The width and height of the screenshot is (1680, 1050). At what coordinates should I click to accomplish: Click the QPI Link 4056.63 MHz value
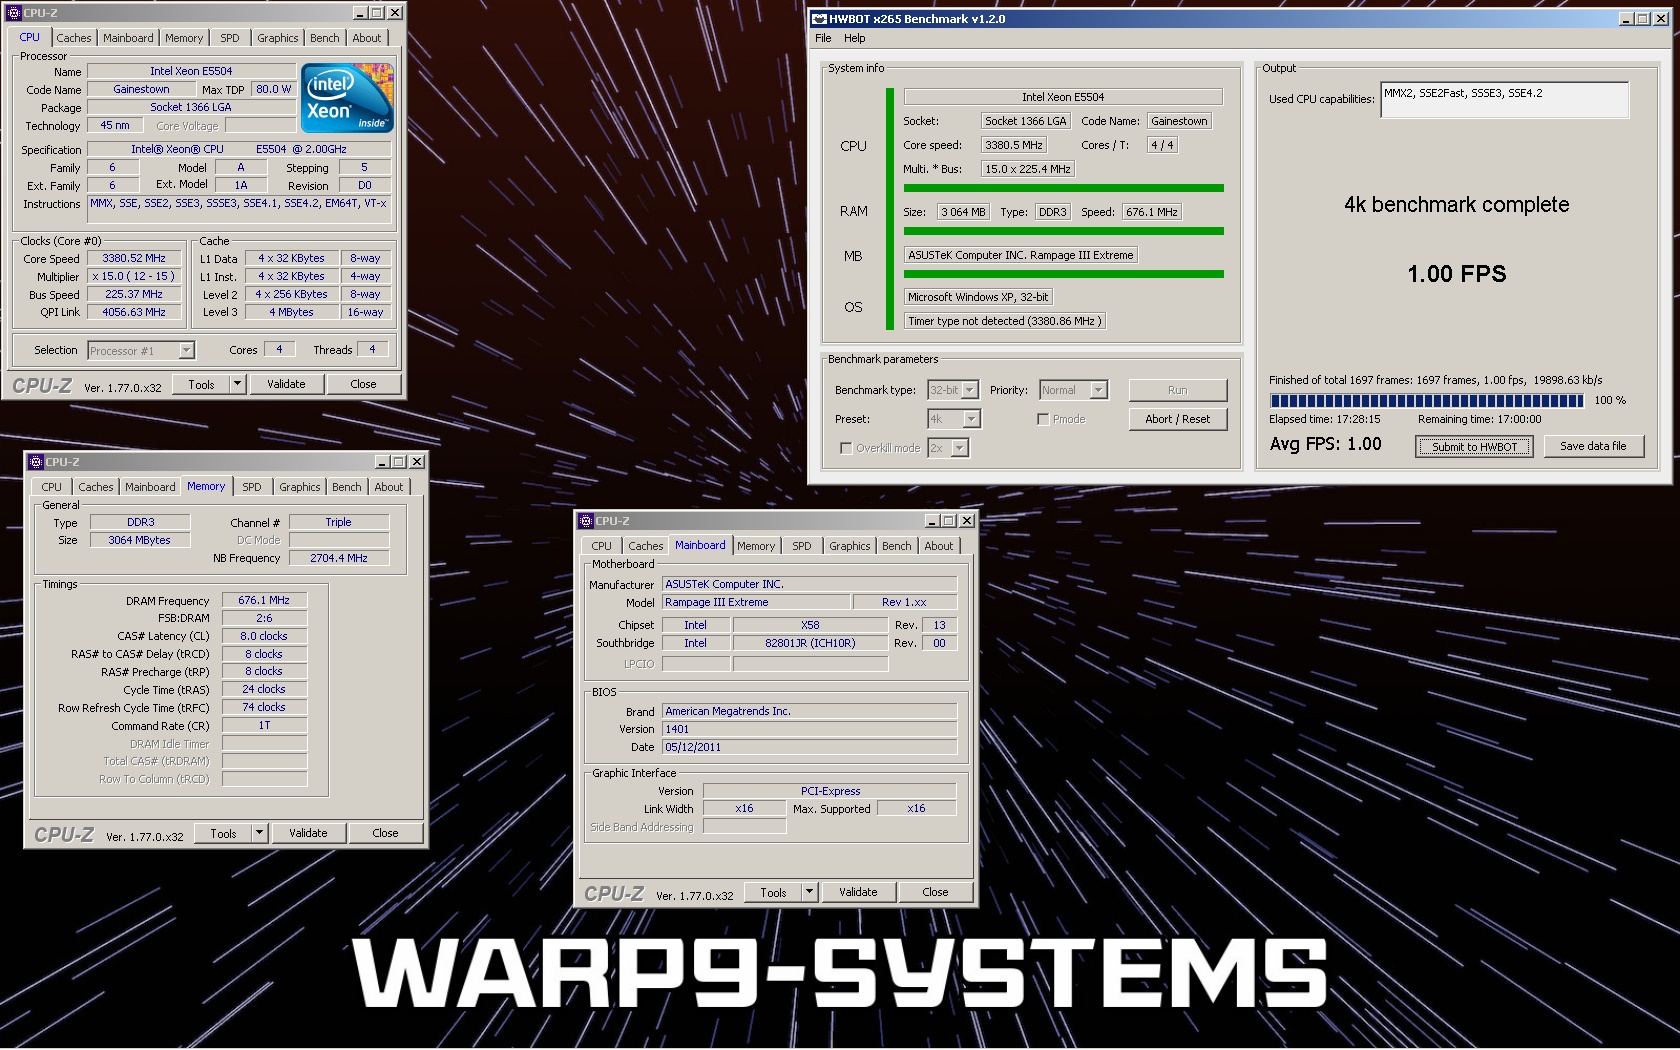coord(134,312)
